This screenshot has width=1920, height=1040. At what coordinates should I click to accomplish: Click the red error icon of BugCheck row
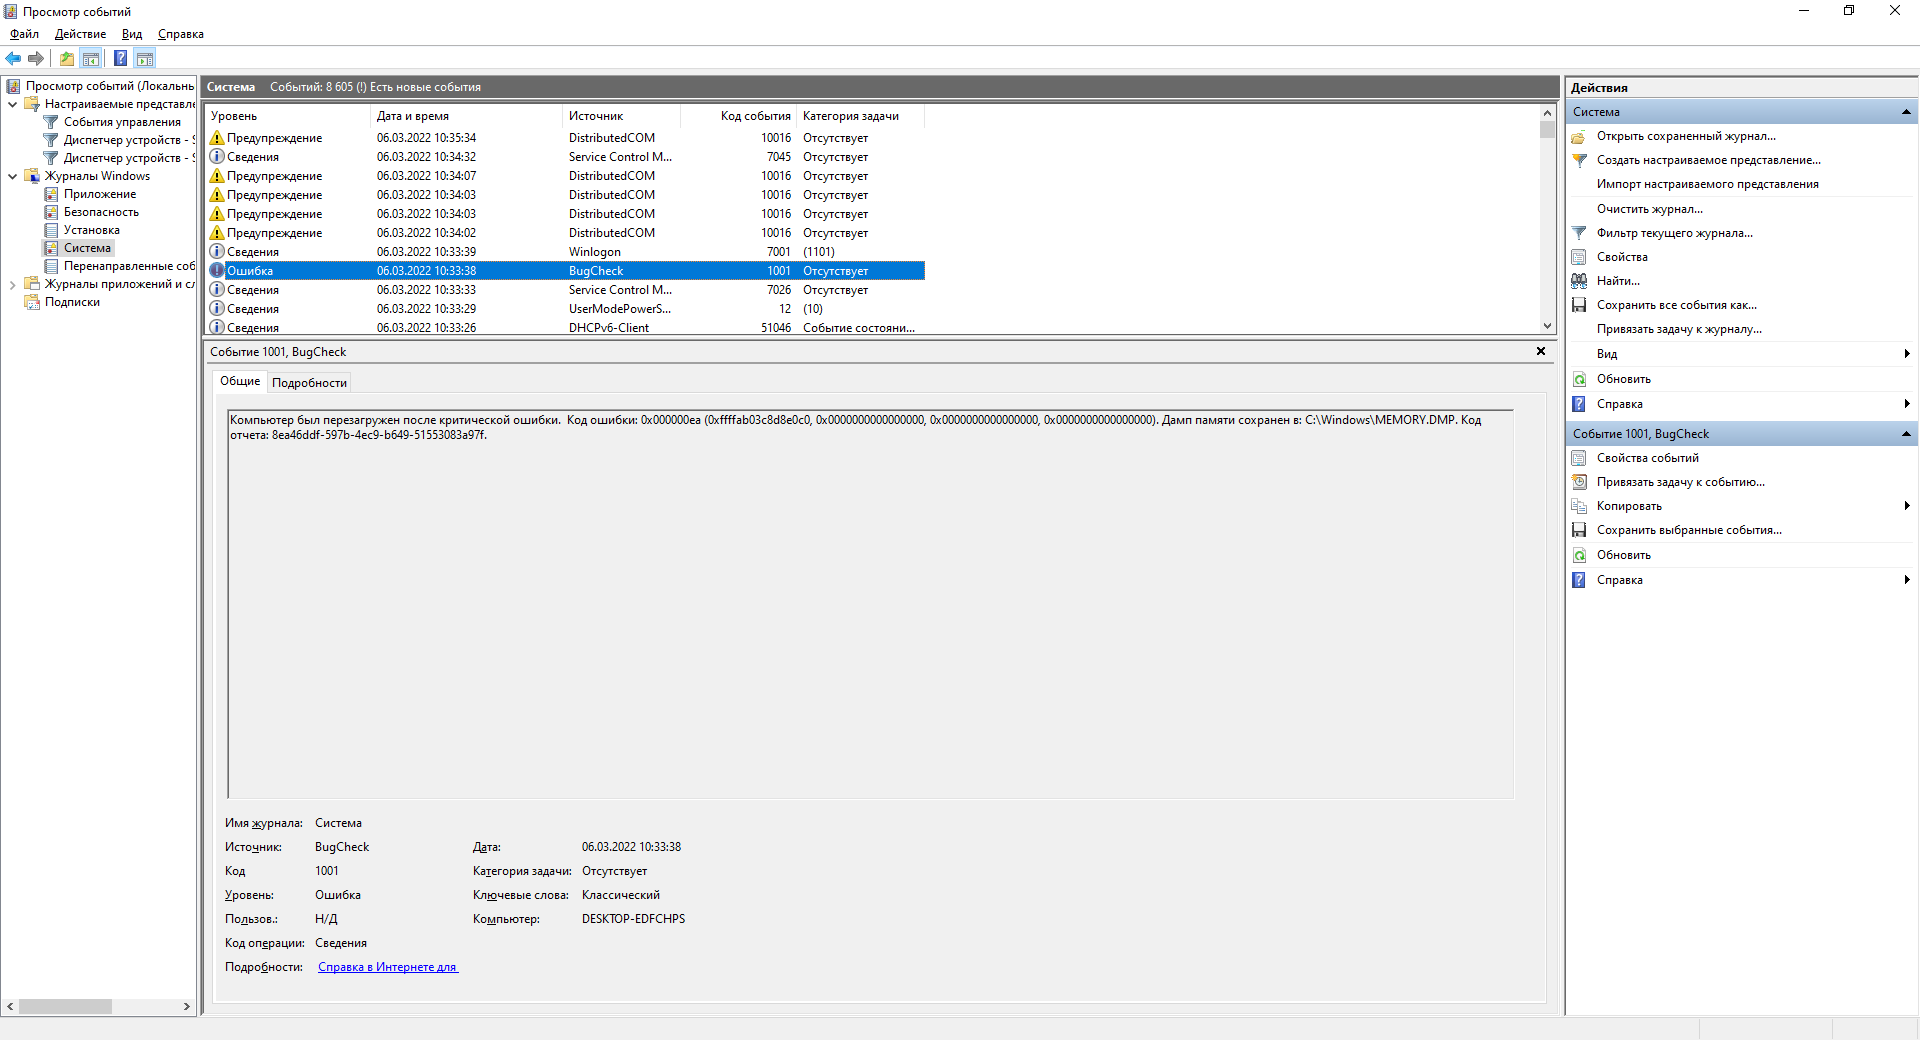(216, 270)
